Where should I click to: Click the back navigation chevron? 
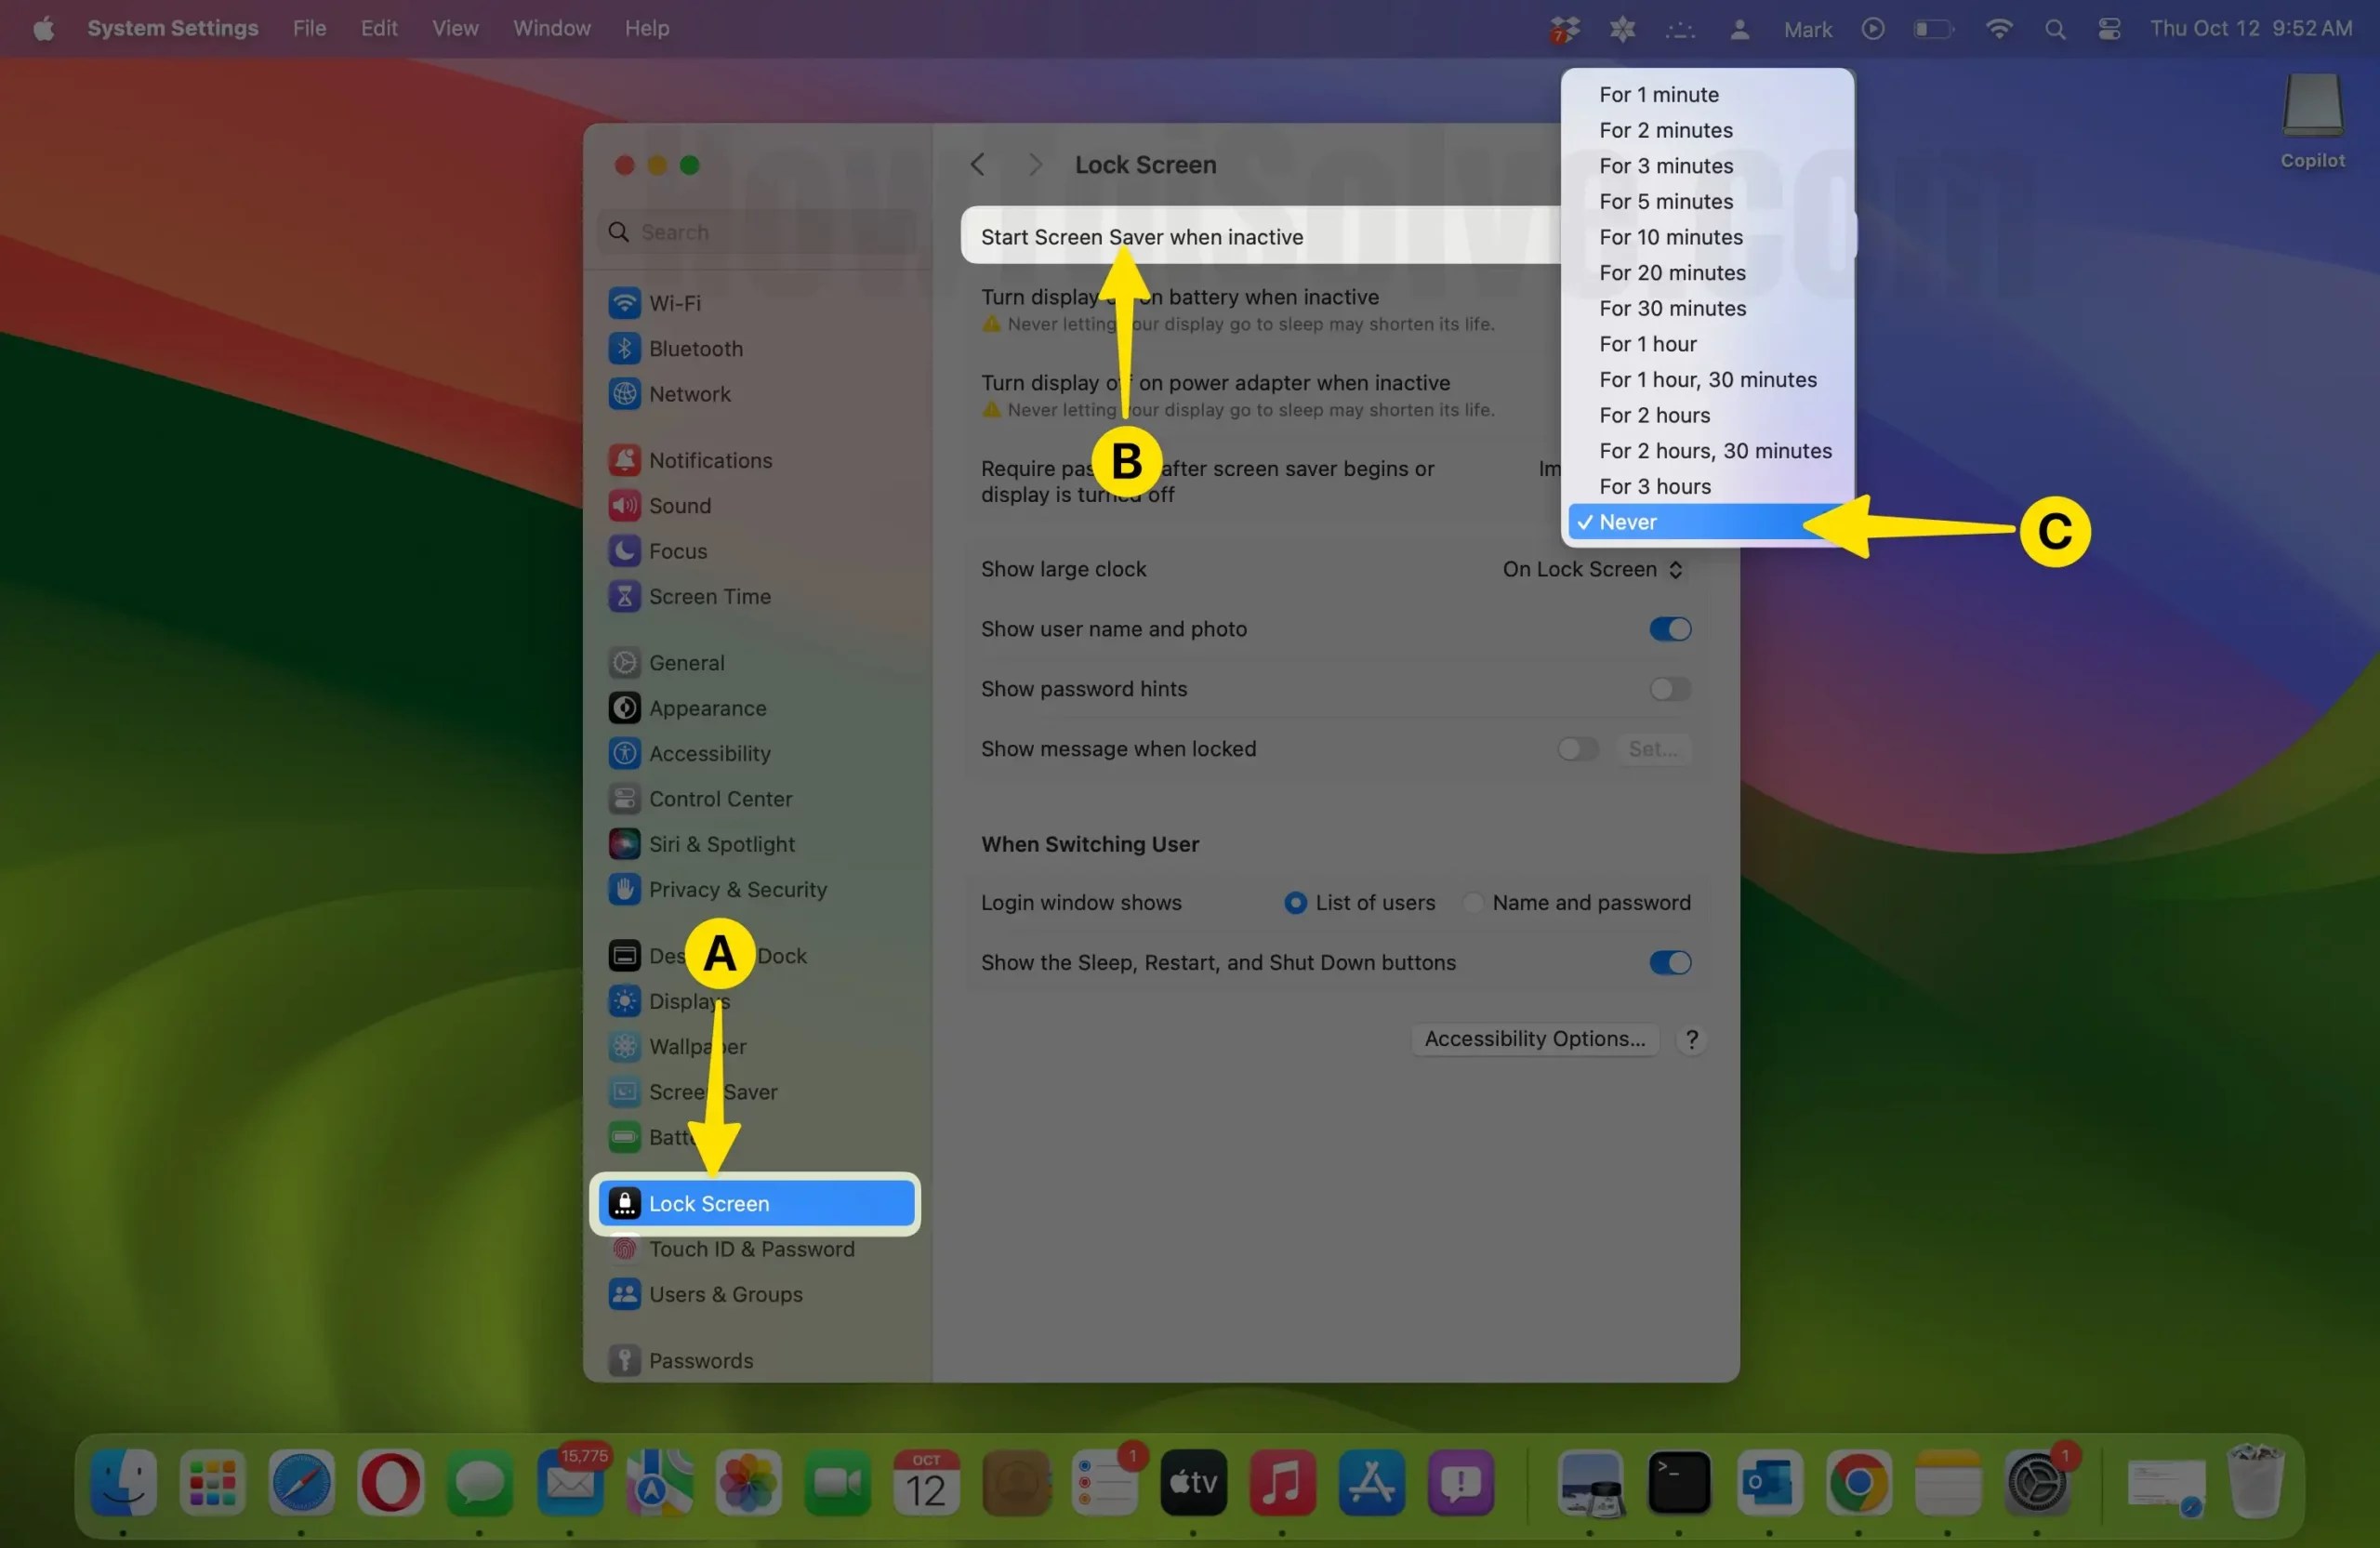977,164
